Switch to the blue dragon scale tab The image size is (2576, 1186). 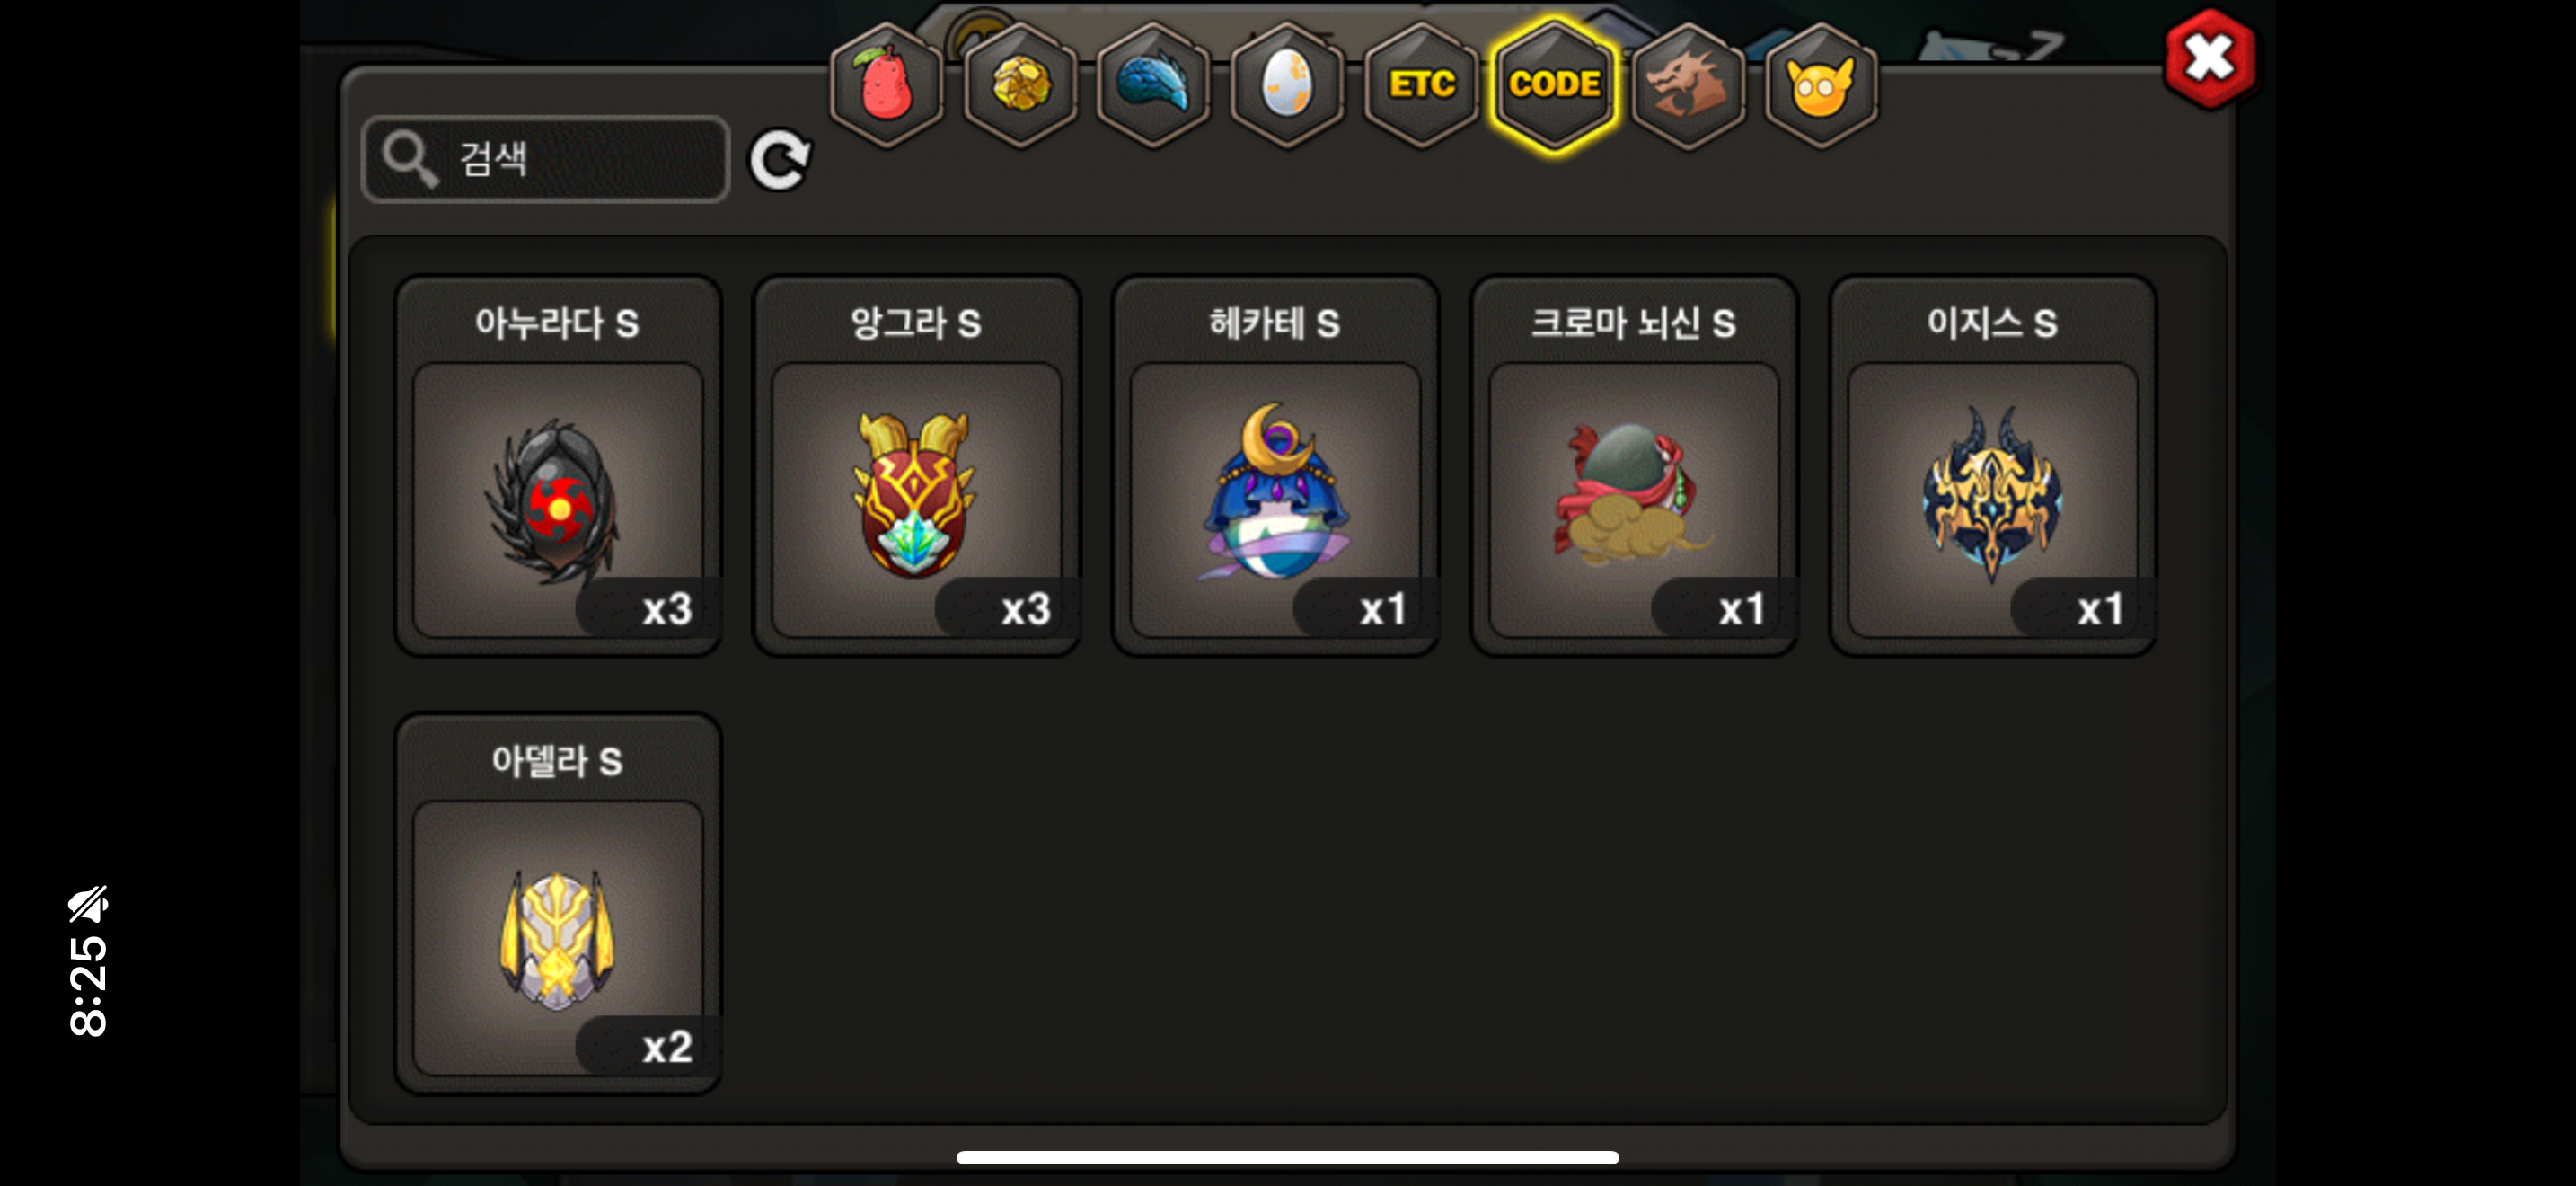click(1153, 85)
